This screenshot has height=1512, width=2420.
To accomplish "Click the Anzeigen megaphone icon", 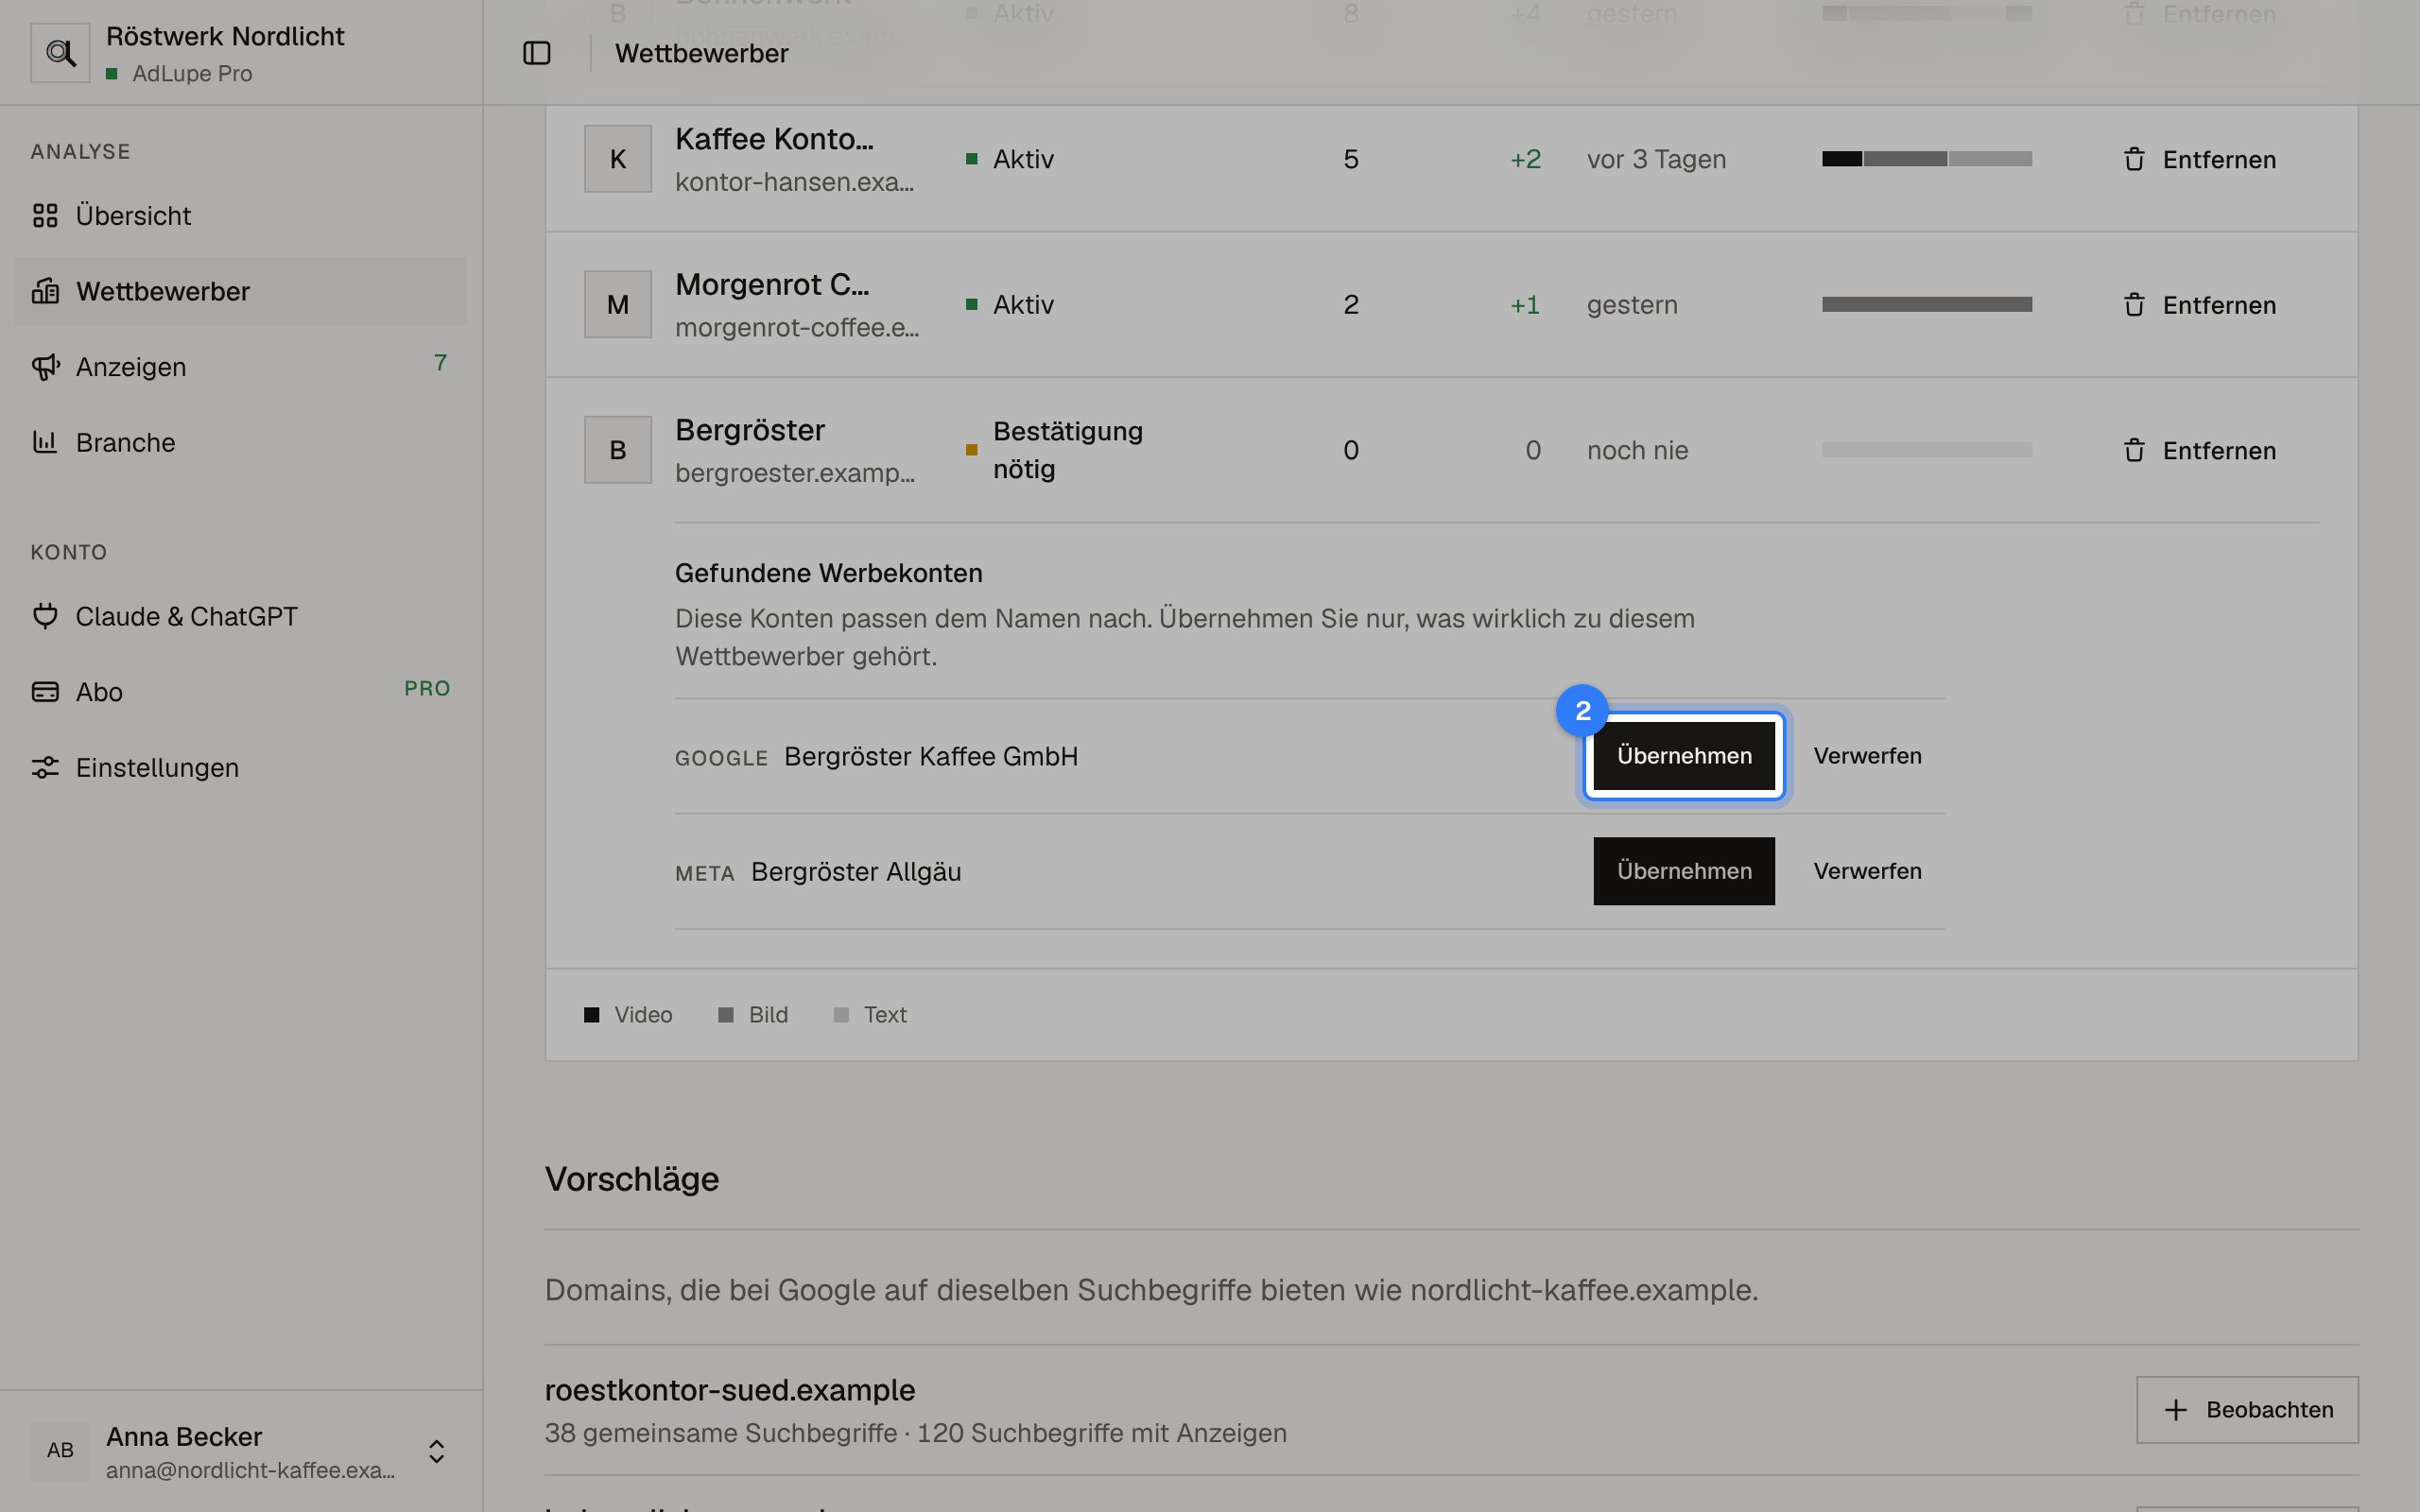I will 45,367.
